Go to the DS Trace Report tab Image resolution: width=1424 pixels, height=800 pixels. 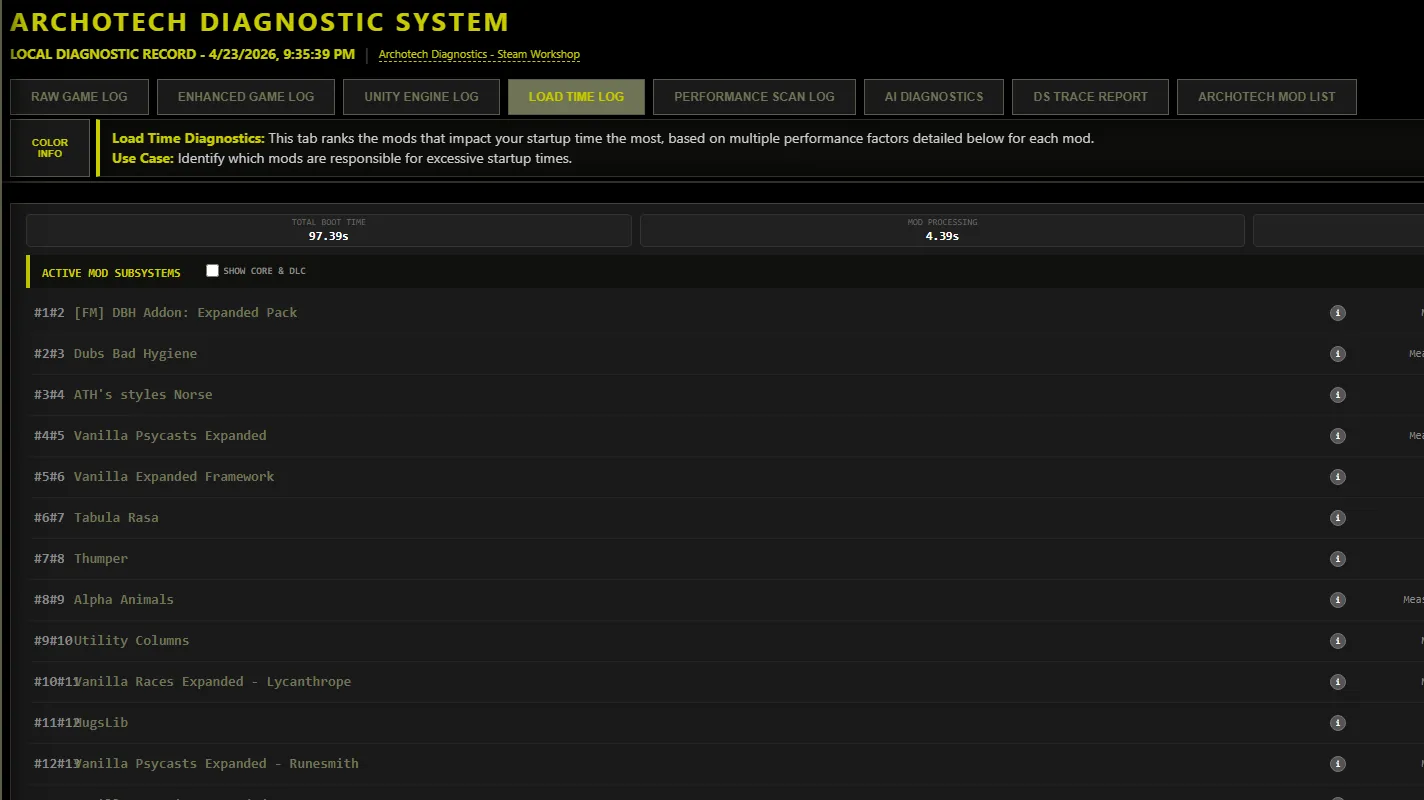pos(1090,97)
